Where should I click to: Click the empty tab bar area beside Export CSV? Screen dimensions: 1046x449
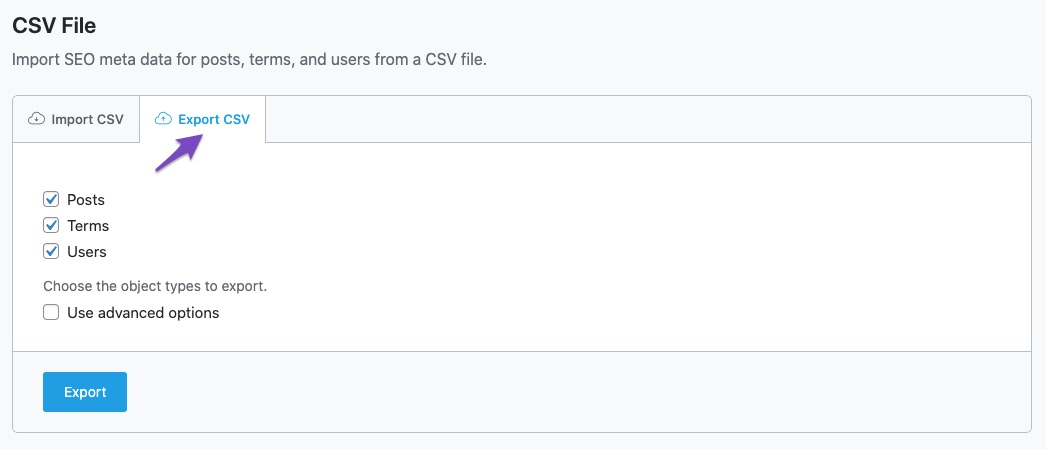[x=648, y=119]
